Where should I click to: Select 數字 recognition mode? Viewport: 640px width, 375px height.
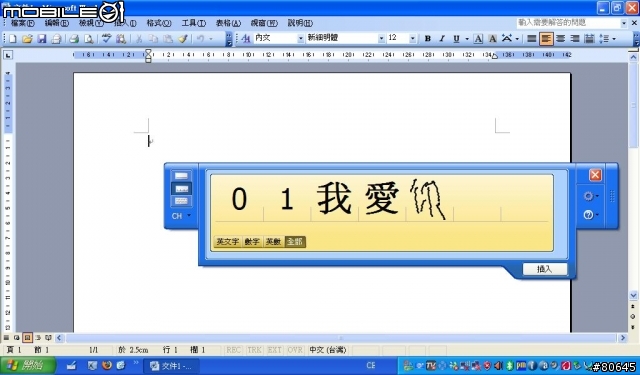252,242
